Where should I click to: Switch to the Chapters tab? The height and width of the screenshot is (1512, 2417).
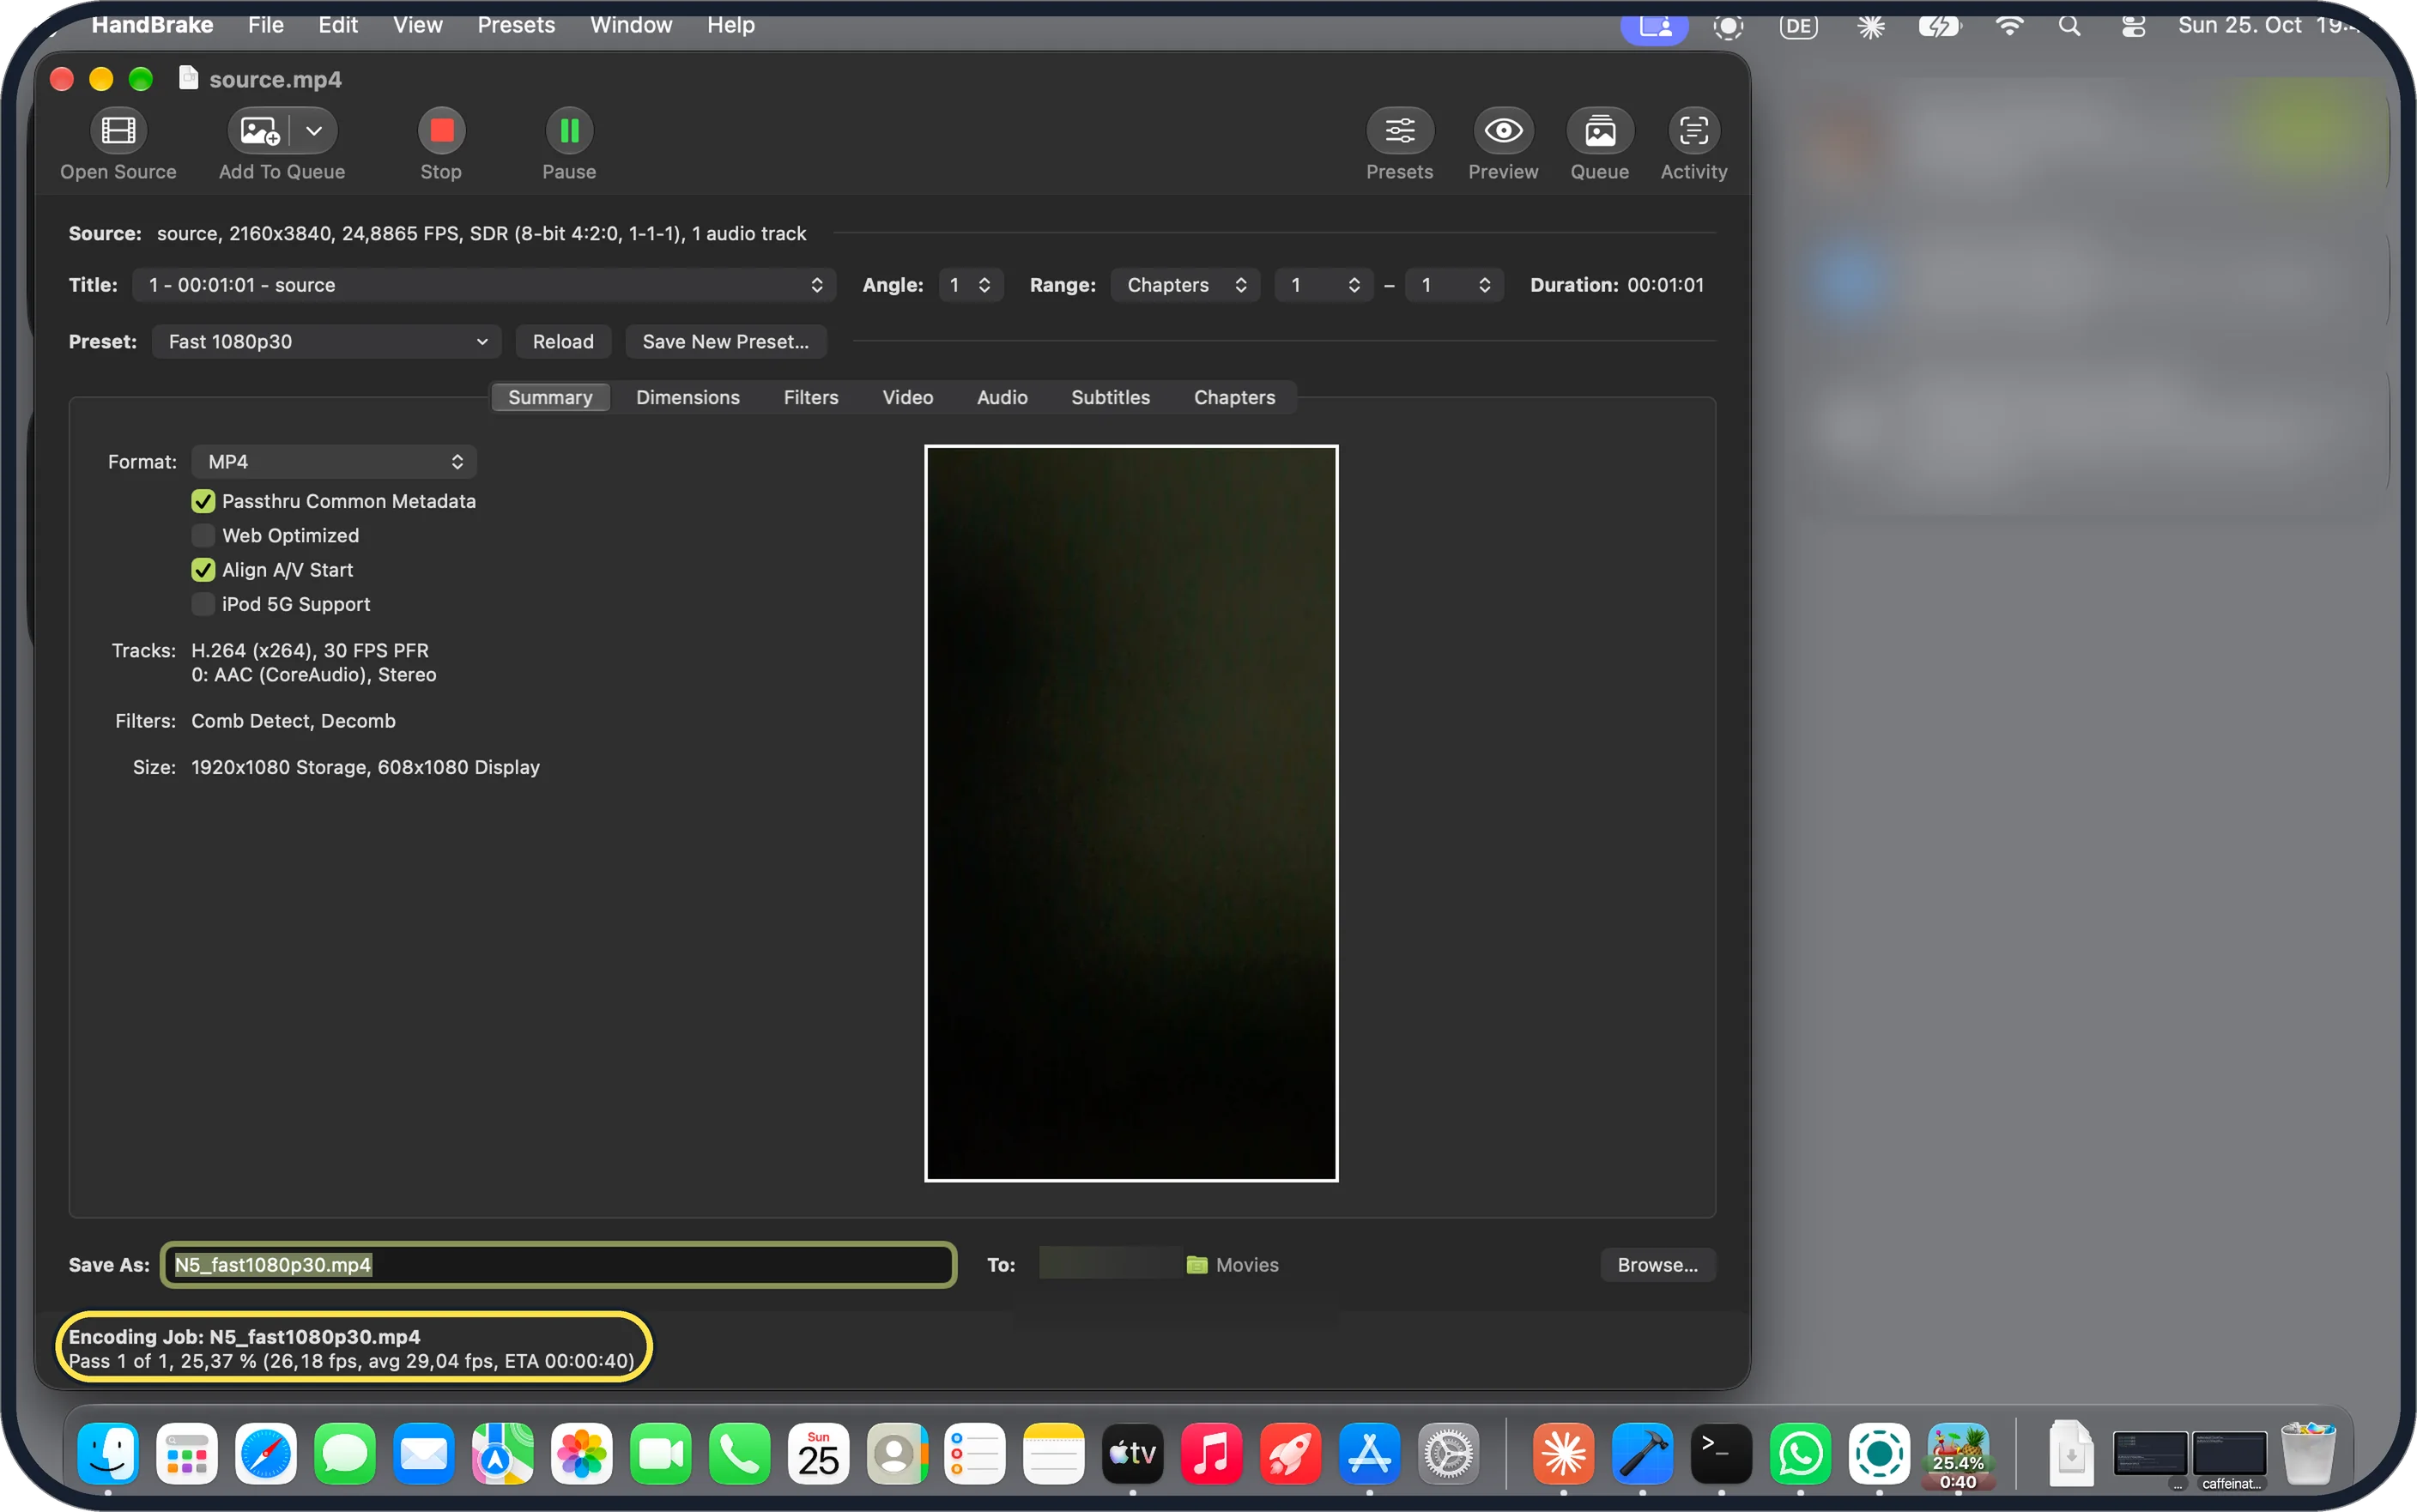click(1234, 398)
